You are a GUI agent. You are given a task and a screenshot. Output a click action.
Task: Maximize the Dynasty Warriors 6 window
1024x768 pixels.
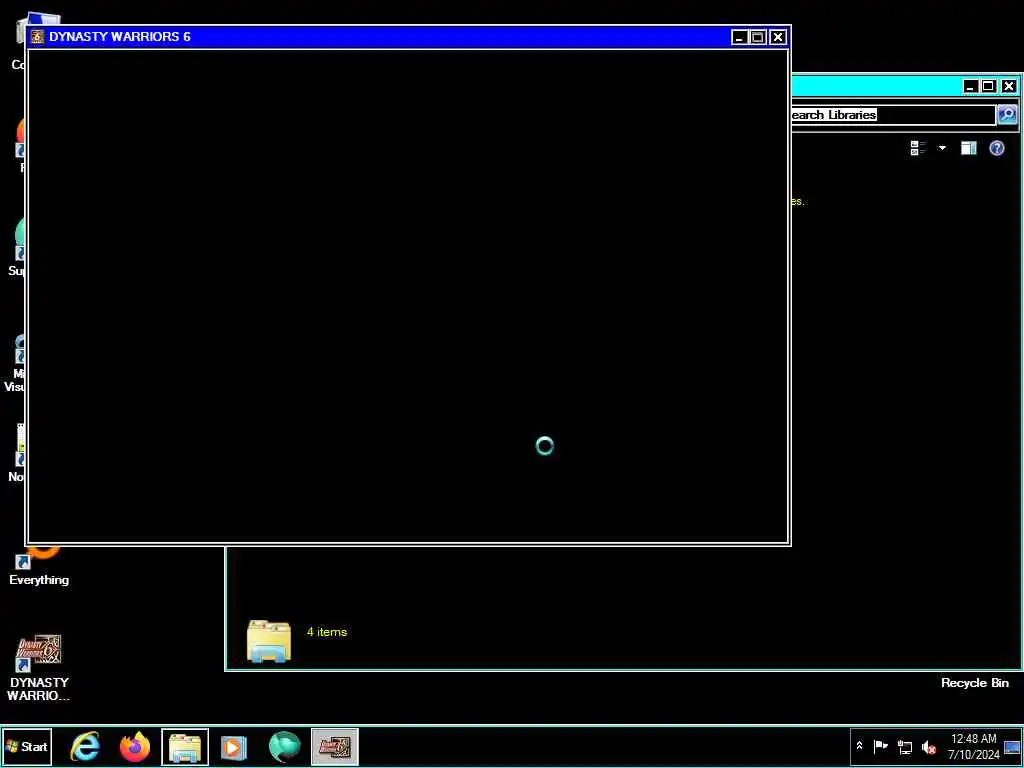click(x=758, y=37)
